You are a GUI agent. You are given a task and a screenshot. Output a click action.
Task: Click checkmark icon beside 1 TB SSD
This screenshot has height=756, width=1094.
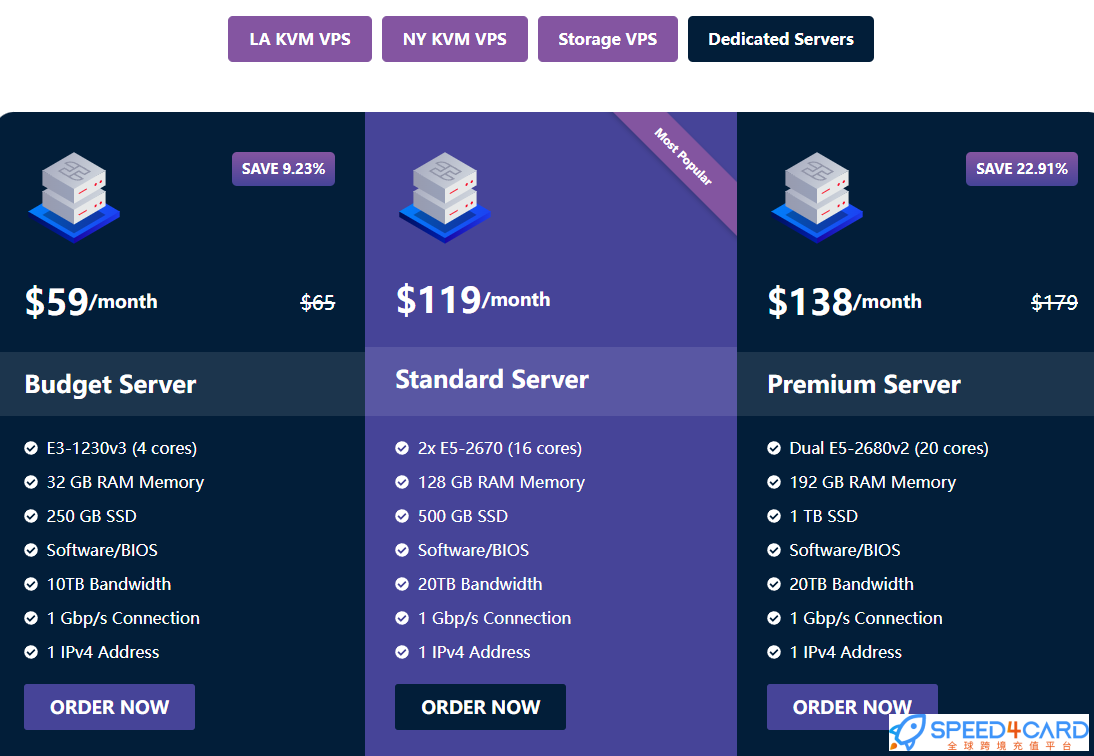pos(774,516)
